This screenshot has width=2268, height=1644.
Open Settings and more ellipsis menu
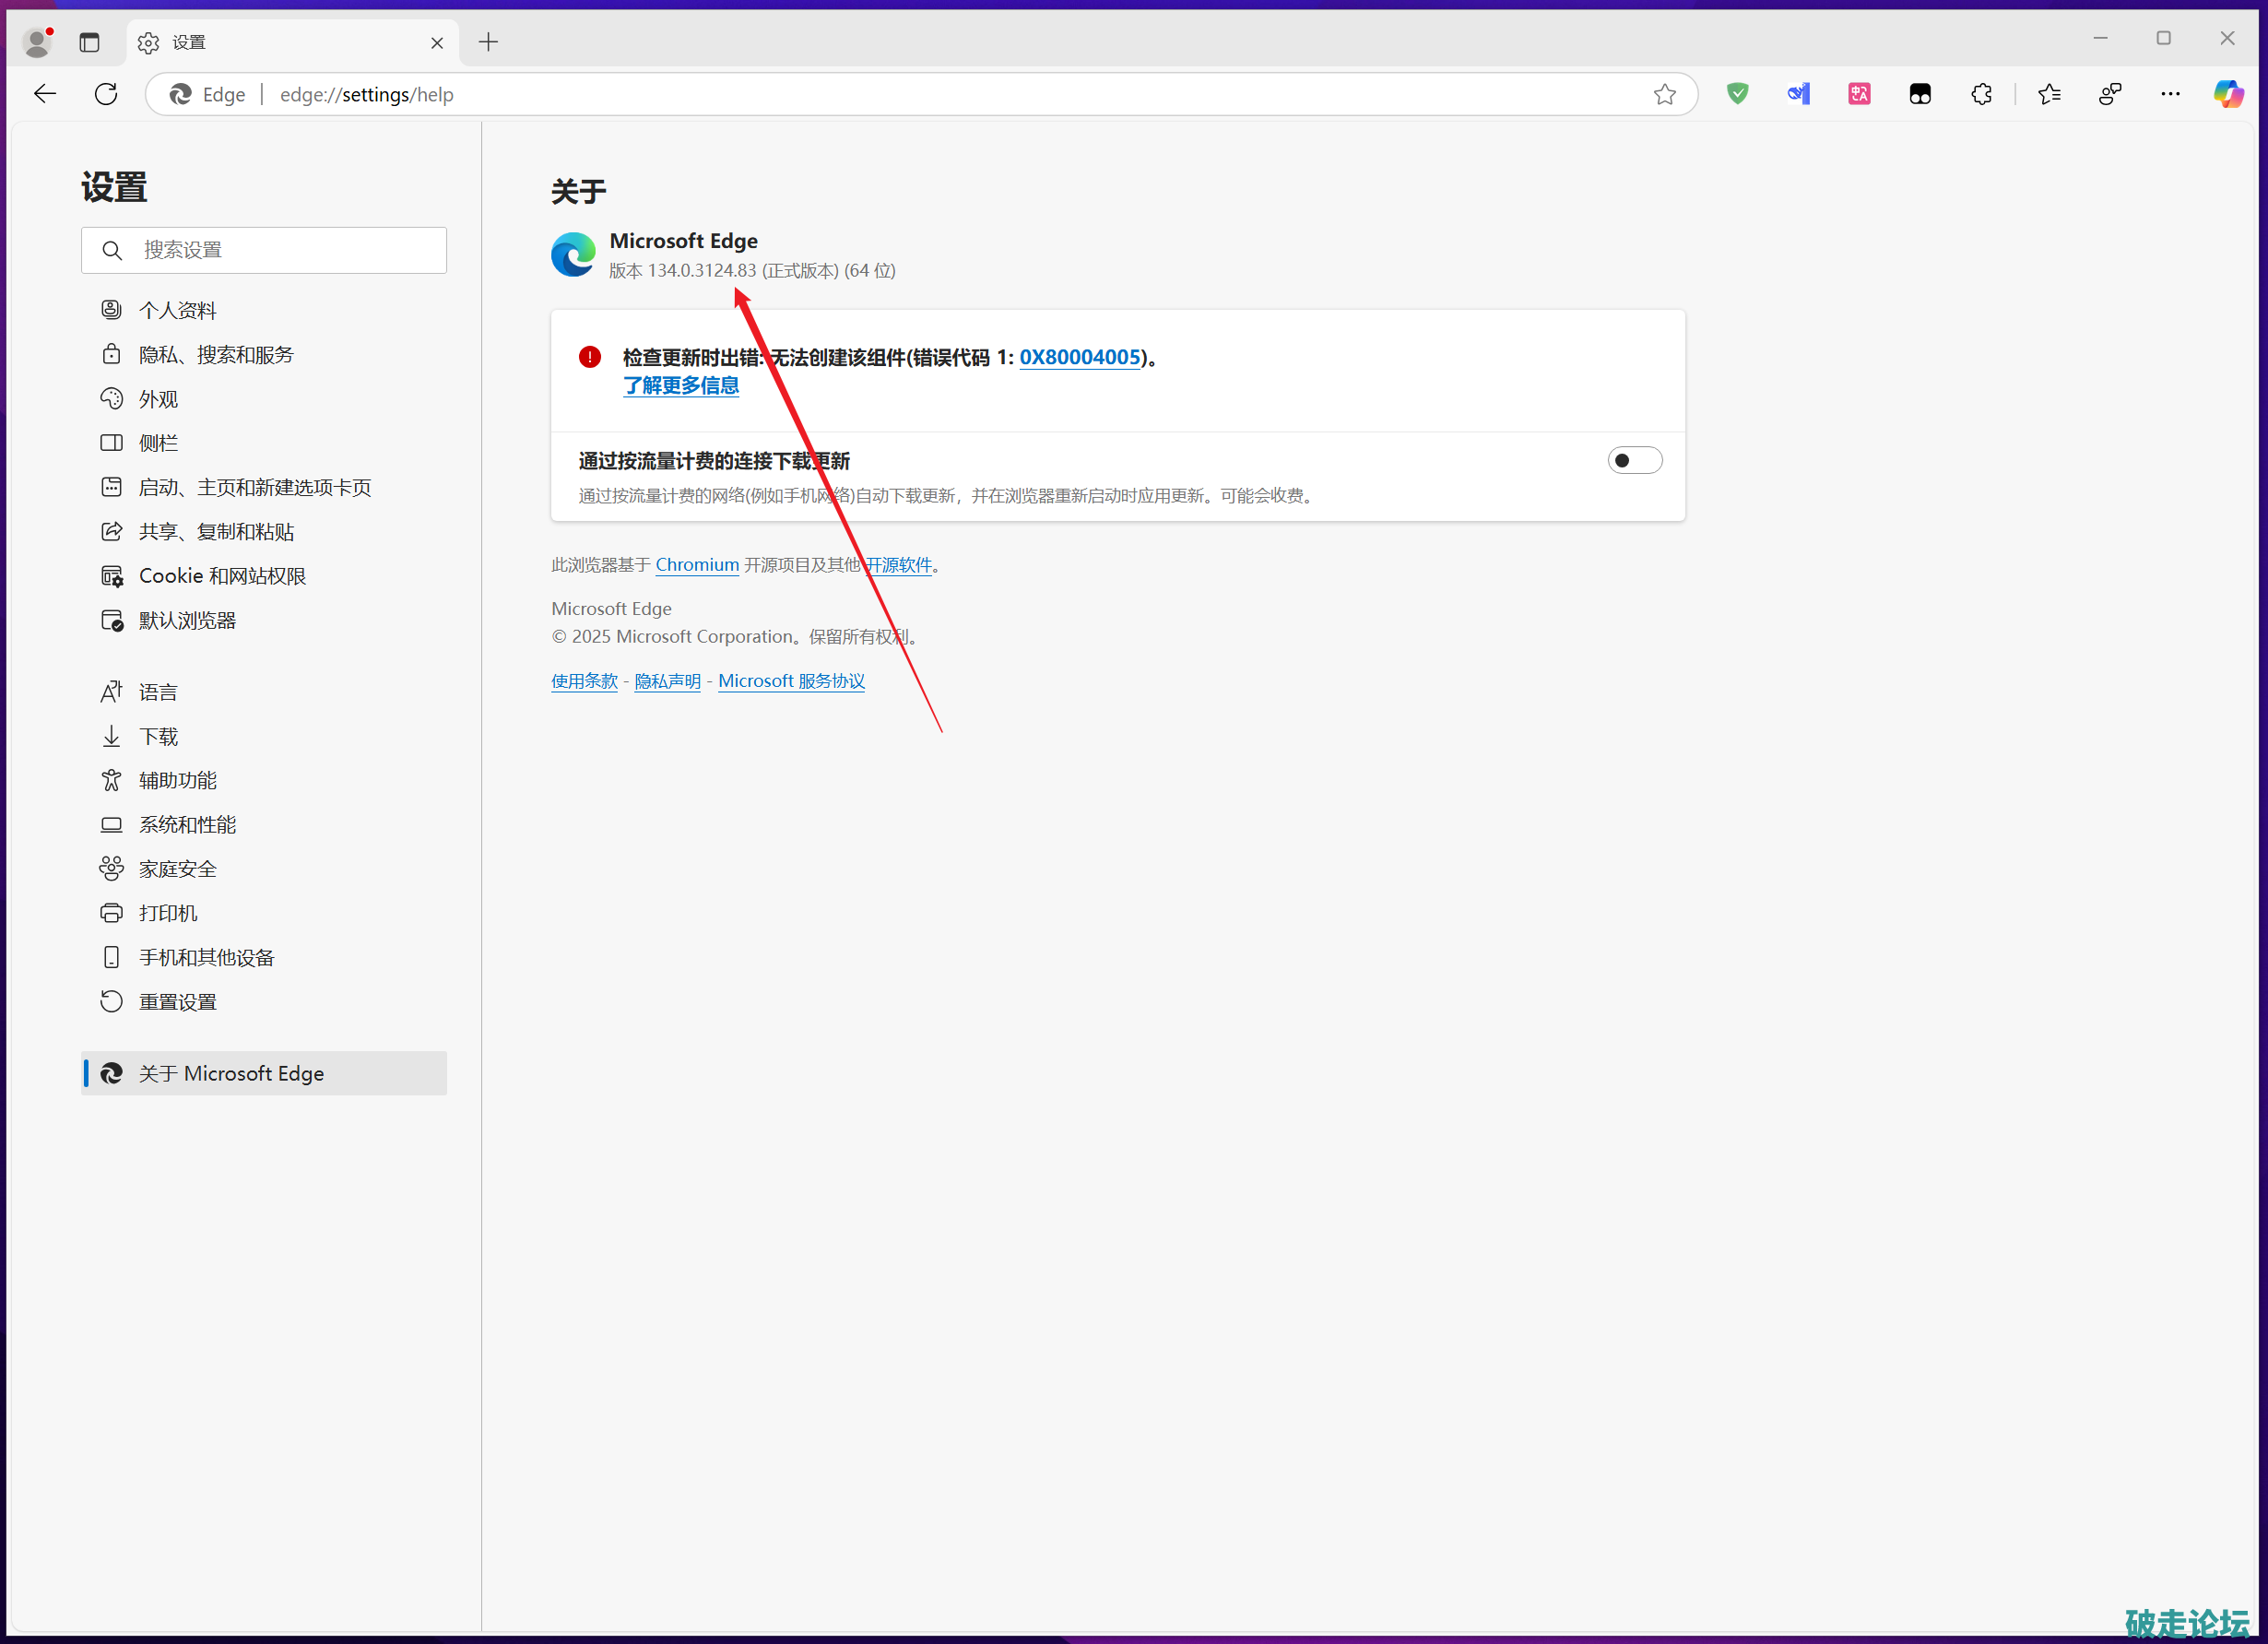tap(2170, 94)
